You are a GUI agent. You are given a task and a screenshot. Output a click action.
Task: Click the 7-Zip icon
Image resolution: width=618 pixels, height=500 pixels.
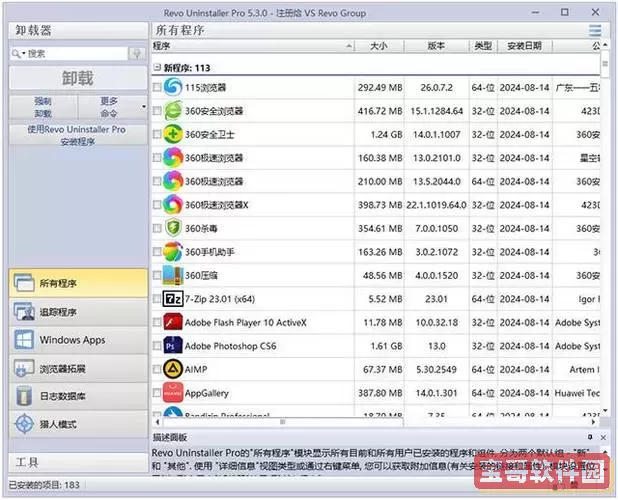173,299
